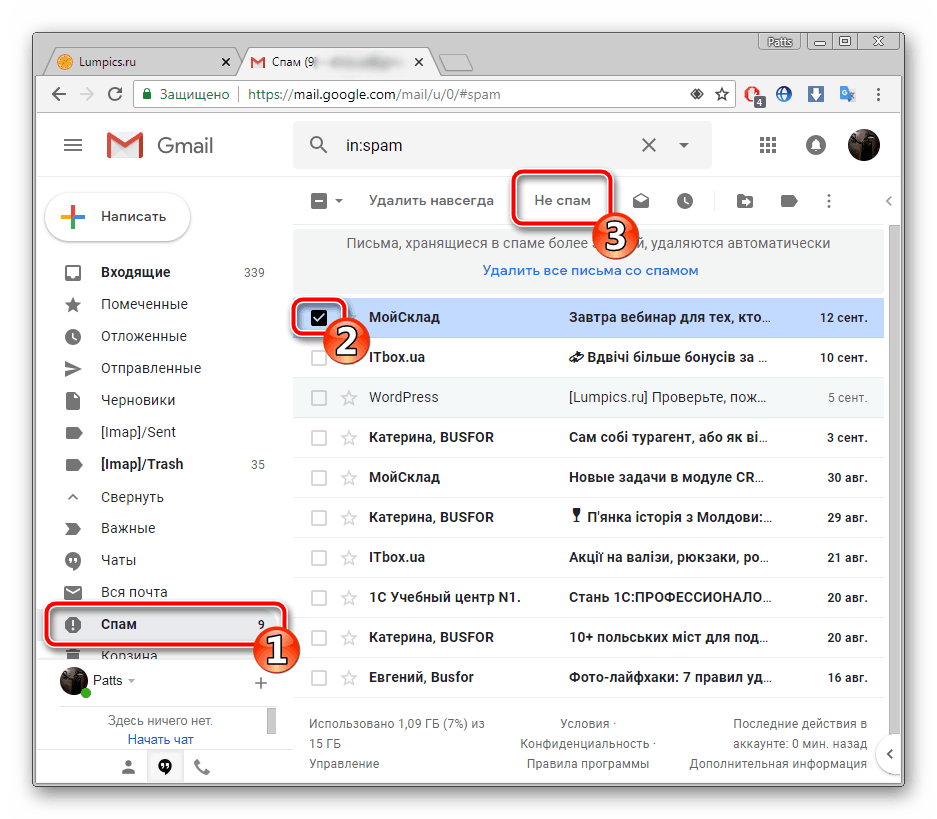
Task: Click the notifications bell icon
Action: [x=816, y=145]
